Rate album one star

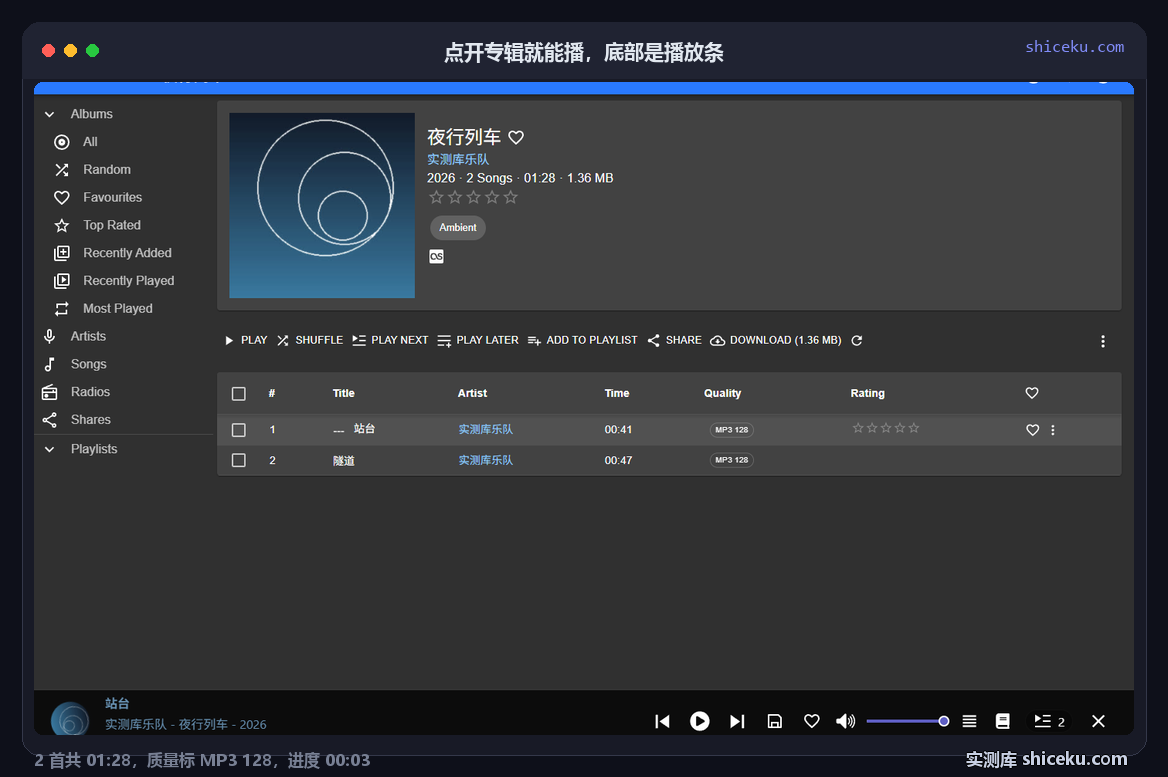pyautogui.click(x=437, y=197)
